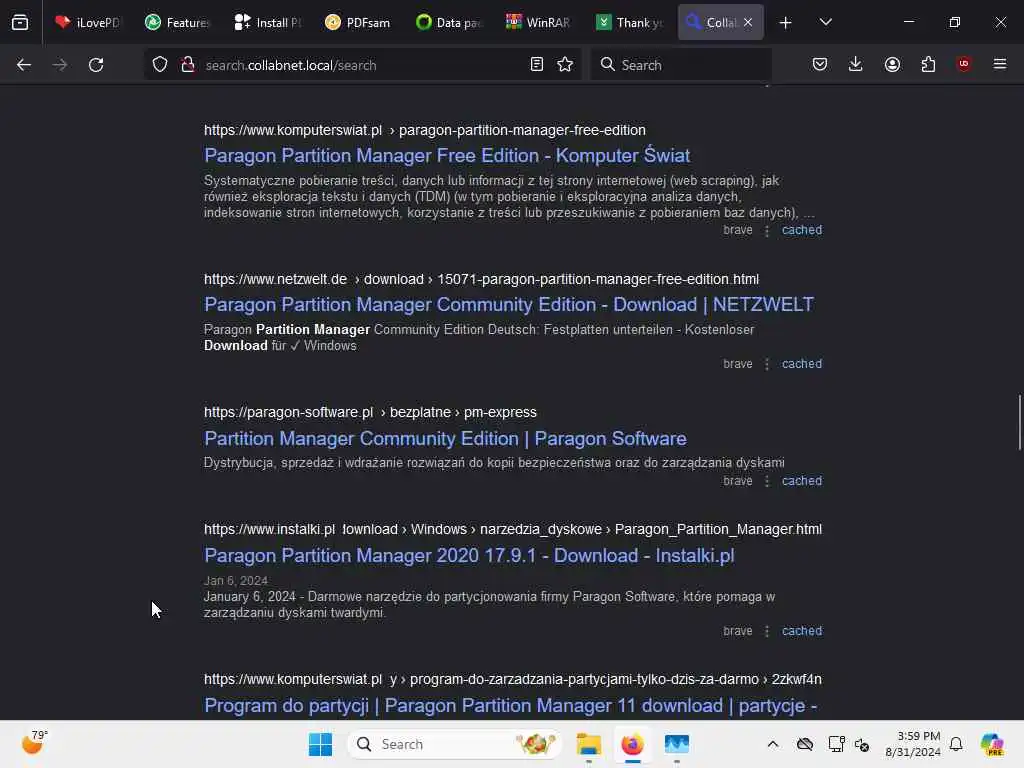Reload the current page

(x=96, y=65)
